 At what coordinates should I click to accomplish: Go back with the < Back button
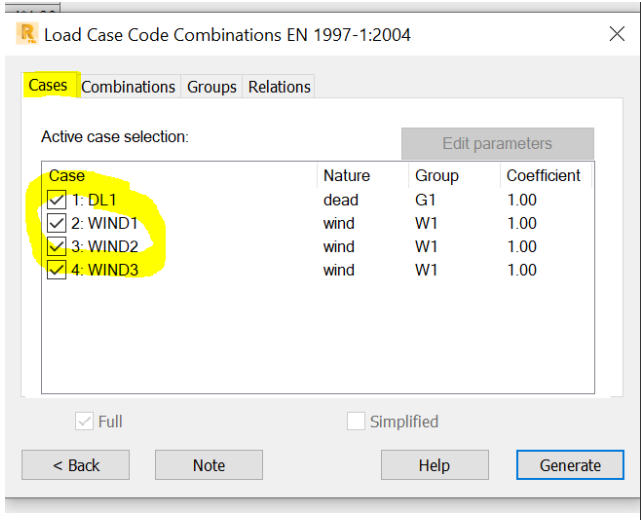point(76,465)
